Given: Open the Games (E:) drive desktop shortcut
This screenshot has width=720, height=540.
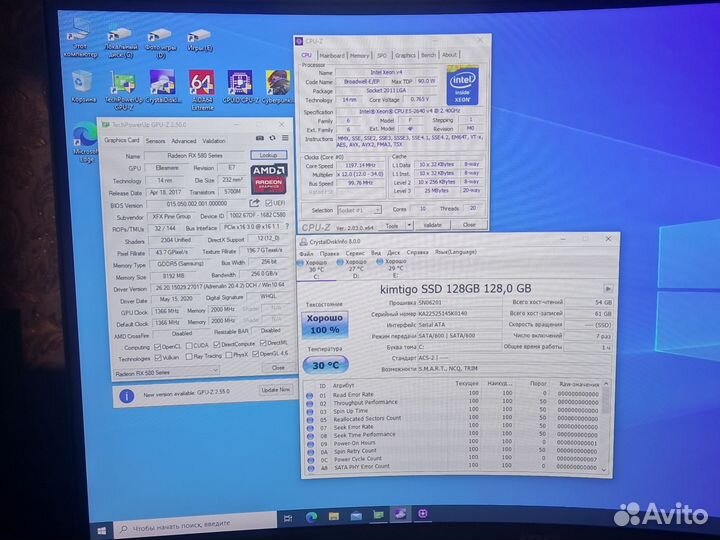Looking at the screenshot, I should (x=200, y=40).
